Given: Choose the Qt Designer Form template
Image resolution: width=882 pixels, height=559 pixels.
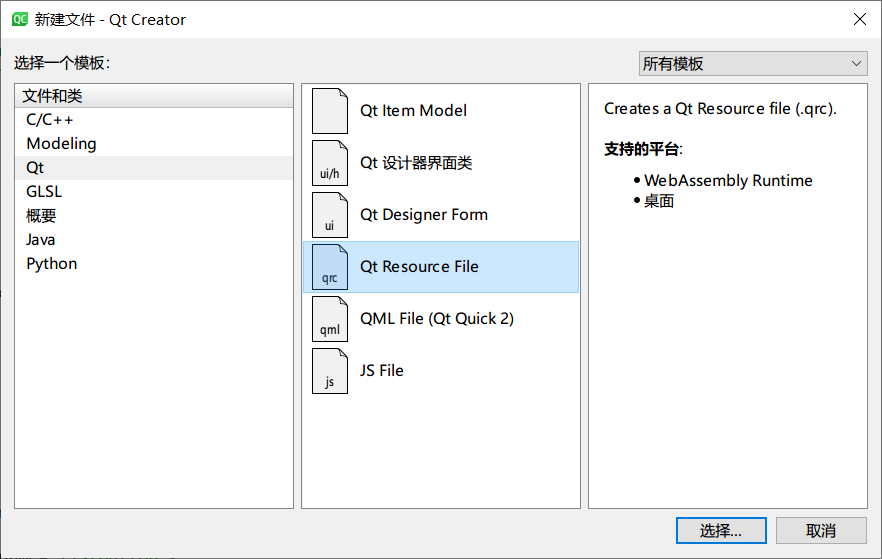Looking at the screenshot, I should [x=441, y=215].
